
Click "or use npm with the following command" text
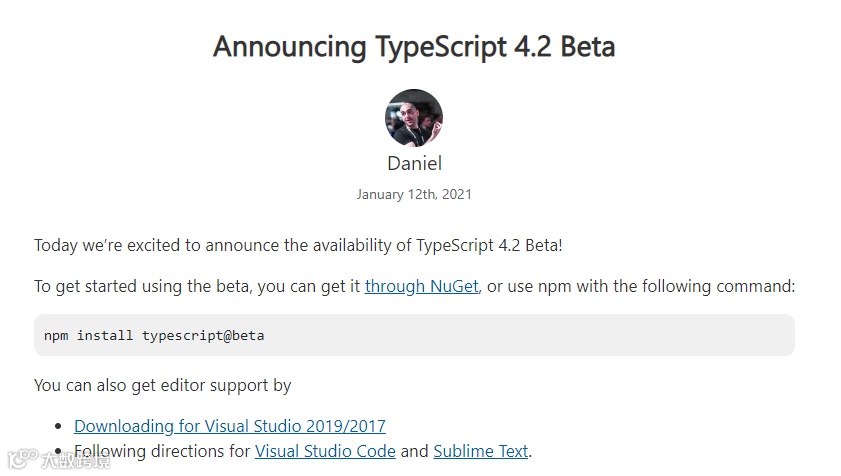640,287
